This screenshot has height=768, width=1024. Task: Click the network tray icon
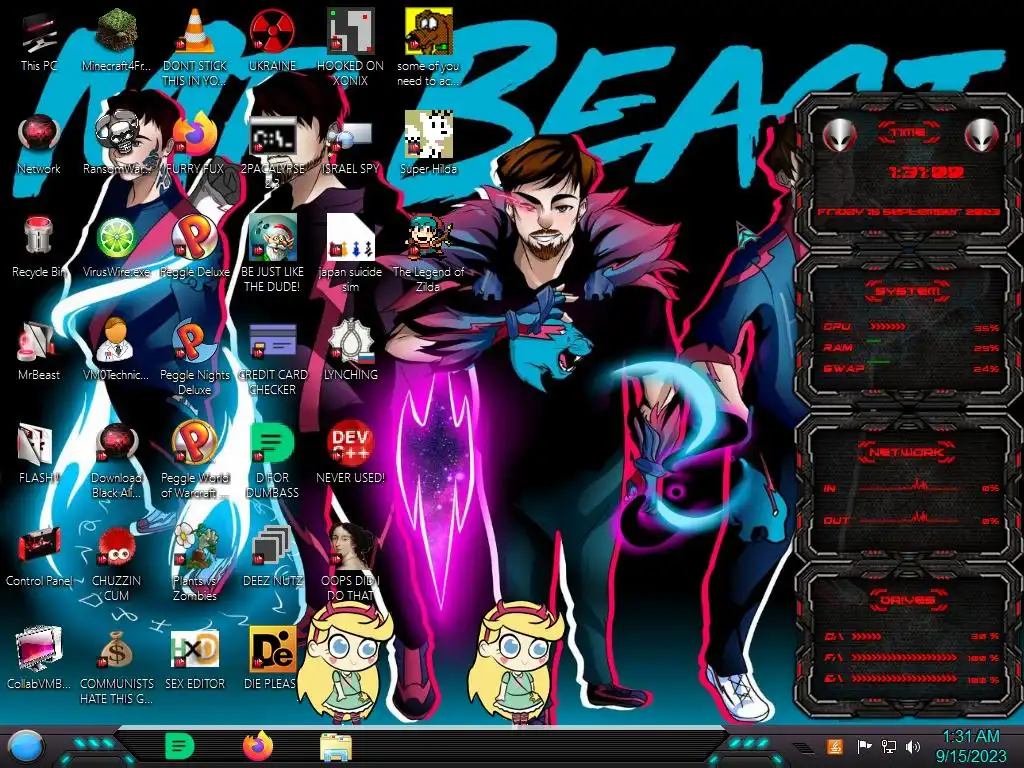[889, 746]
